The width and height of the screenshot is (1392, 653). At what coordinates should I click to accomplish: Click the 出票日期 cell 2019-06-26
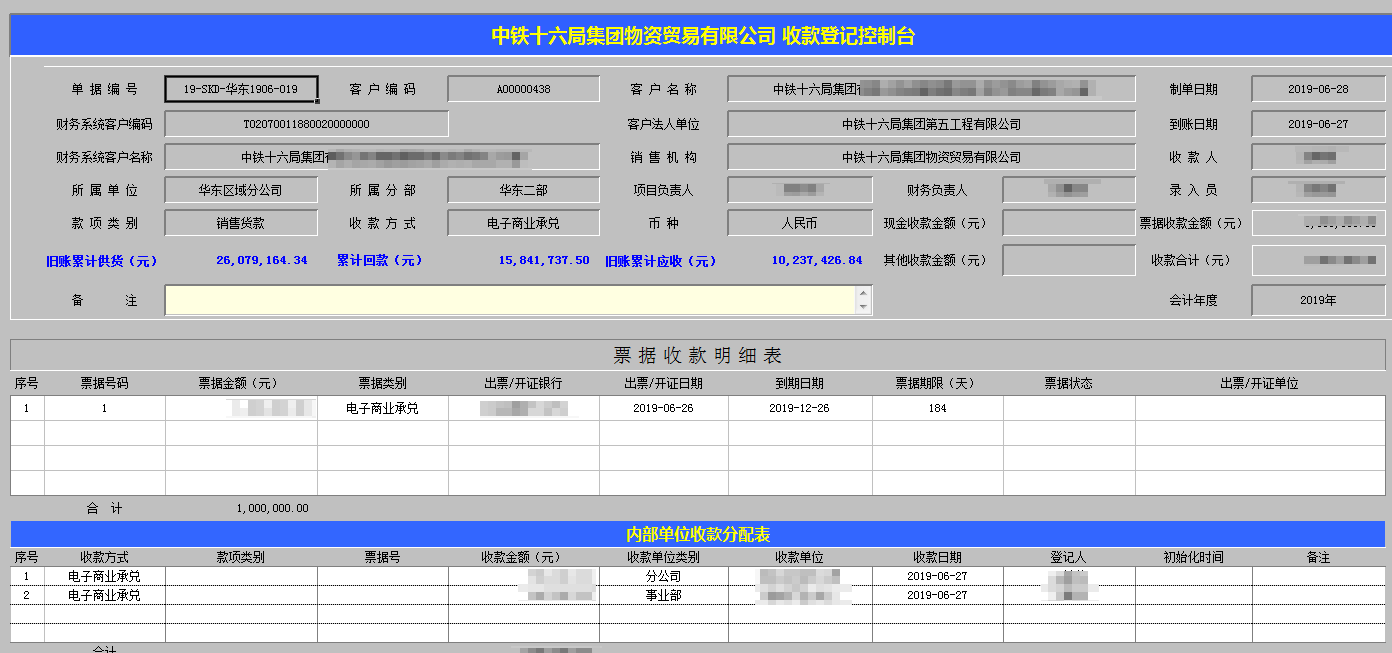coord(663,408)
